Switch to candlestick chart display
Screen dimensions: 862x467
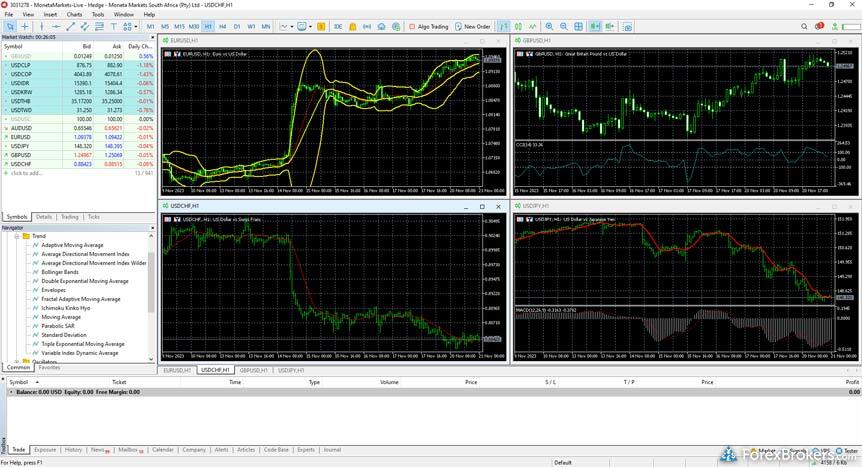[518, 26]
